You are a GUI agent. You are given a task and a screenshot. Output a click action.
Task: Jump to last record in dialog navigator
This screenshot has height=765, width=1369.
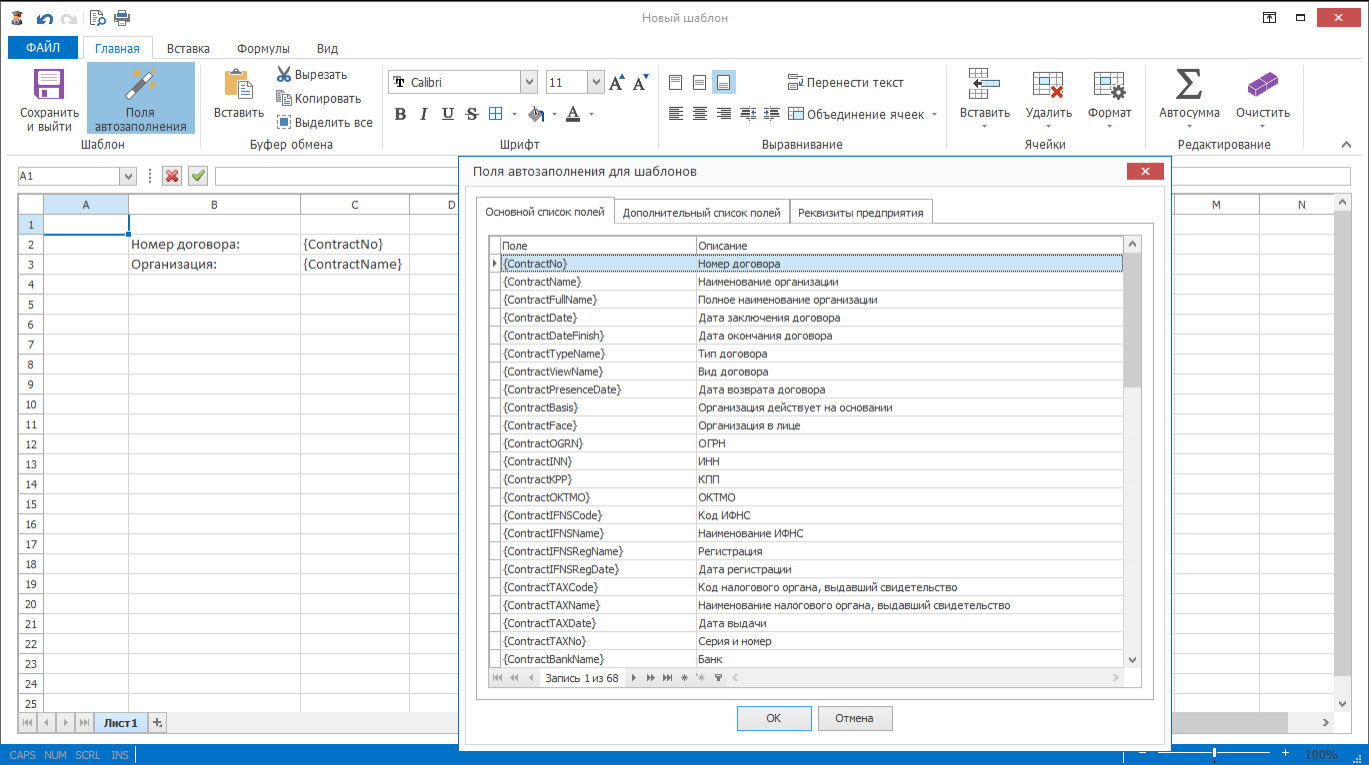pyautogui.click(x=667, y=678)
